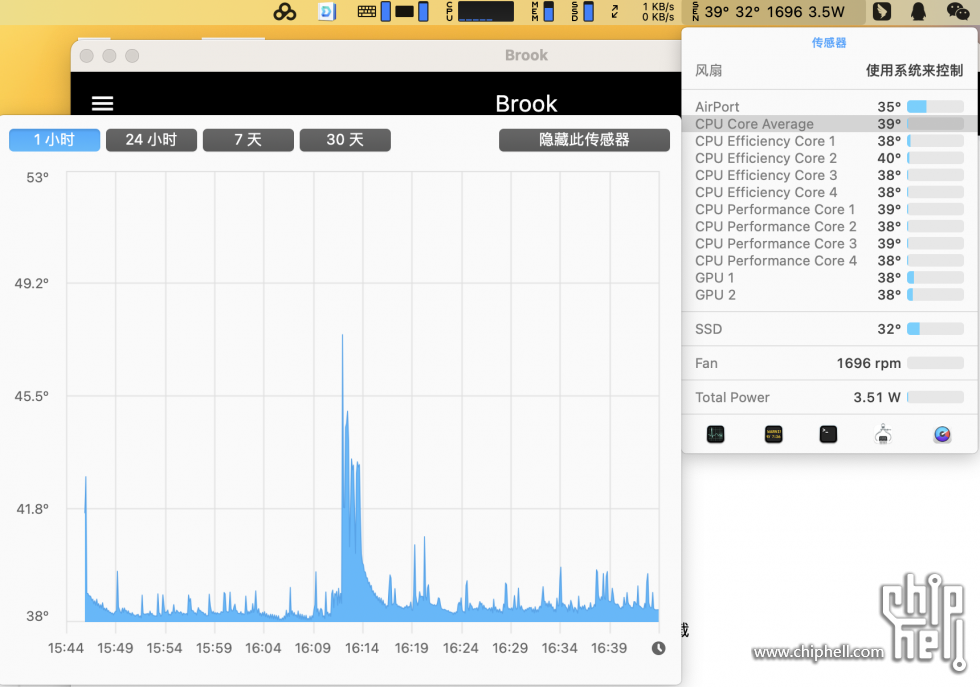Open the 风扇 fan control row
This screenshot has height=687, width=980.
pos(829,70)
